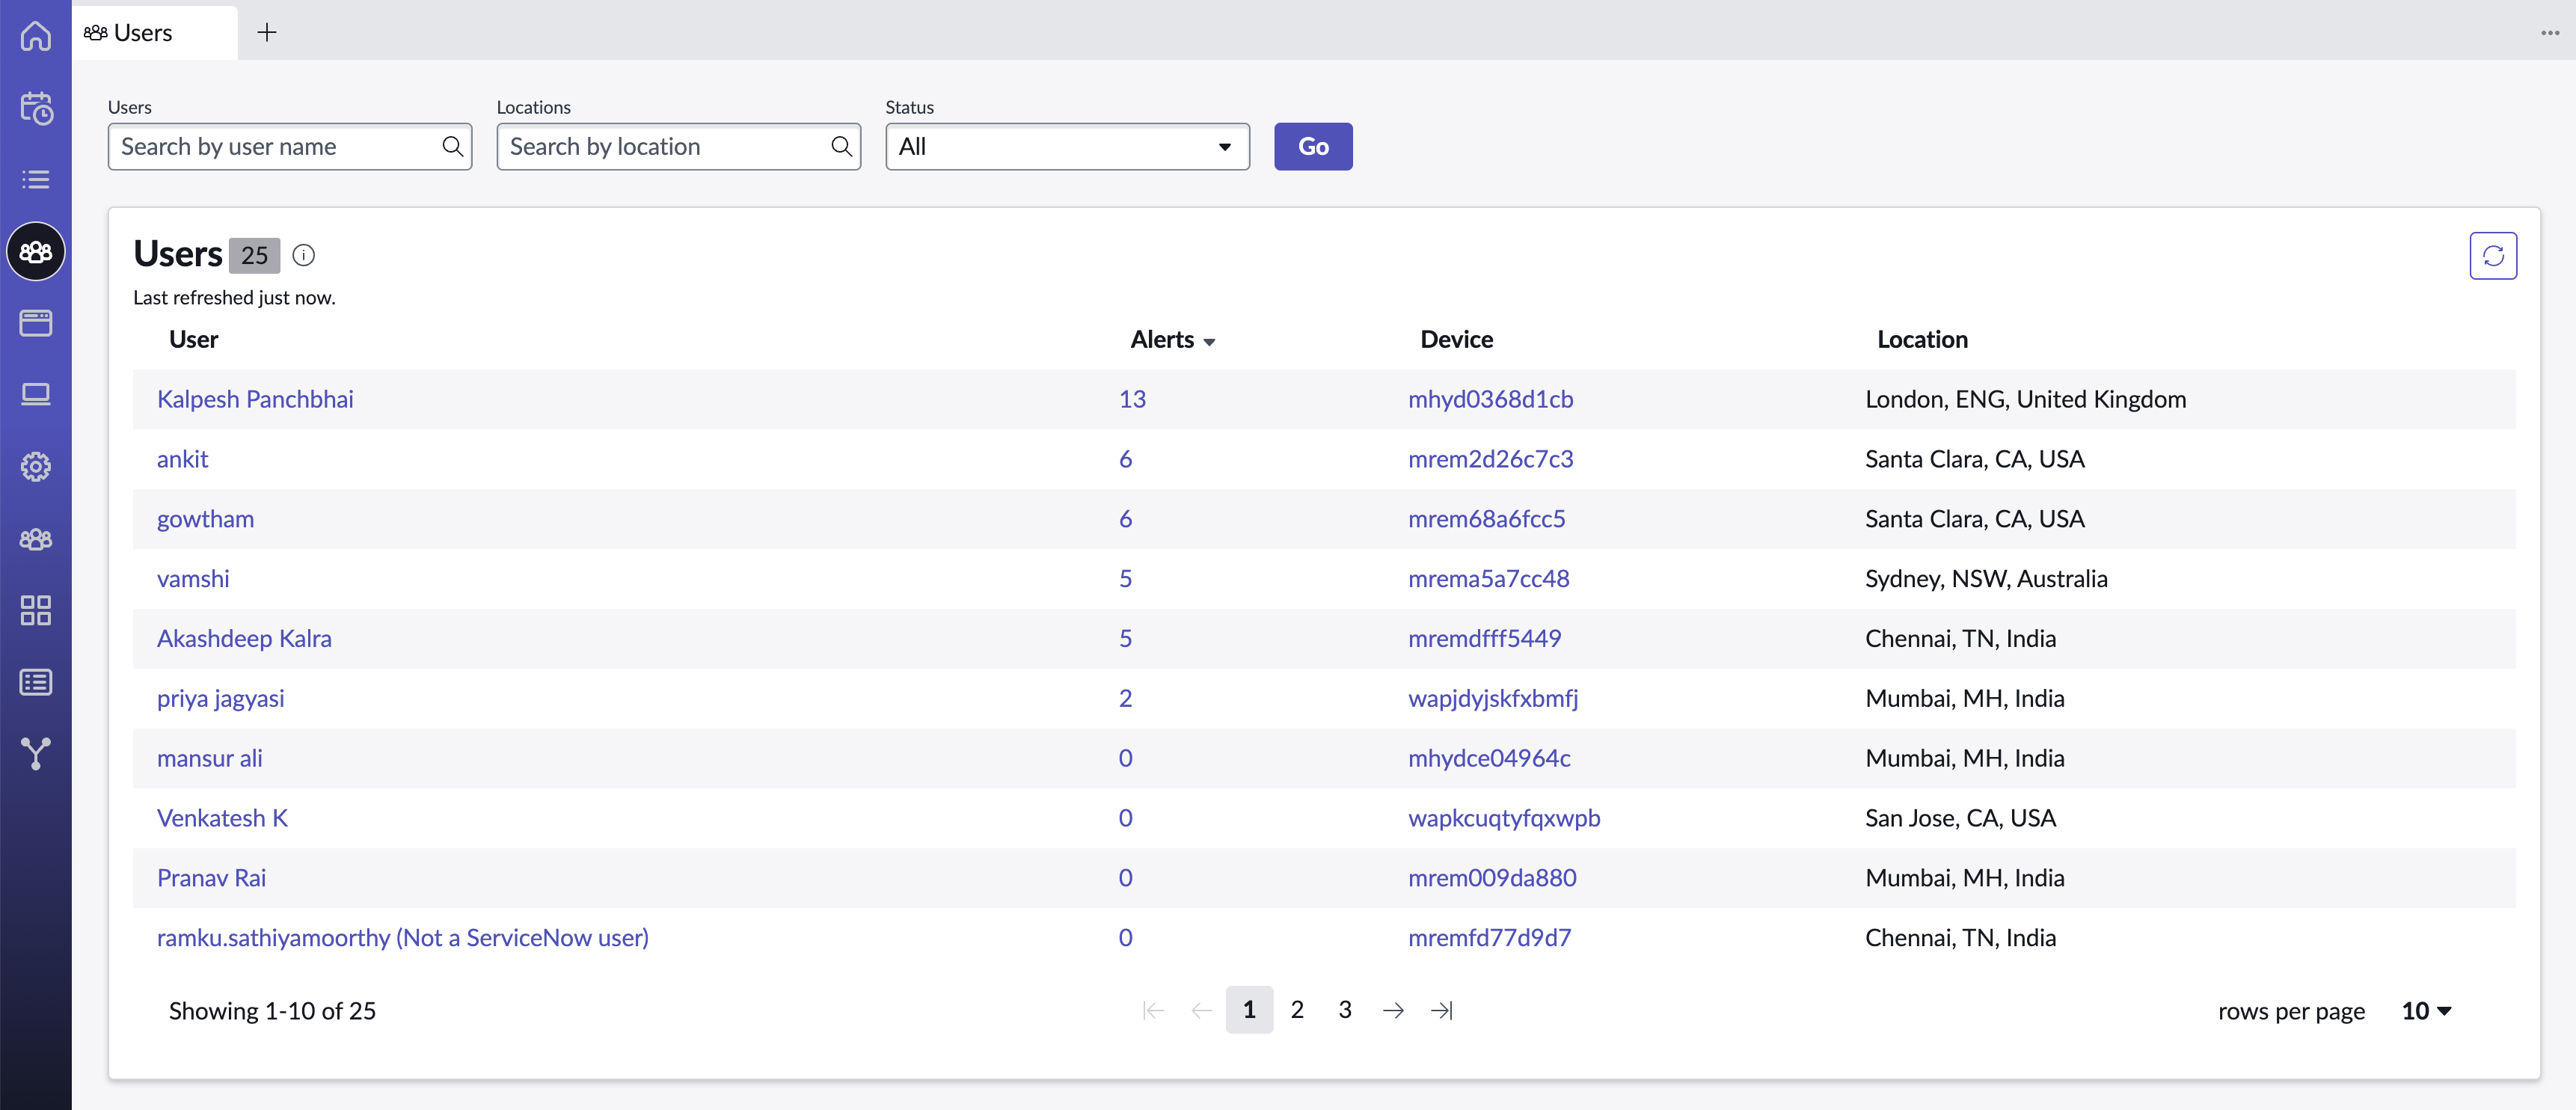Jump to the last page arrow
Viewport: 2576px width, 1110px height.
pyautogui.click(x=1441, y=1011)
